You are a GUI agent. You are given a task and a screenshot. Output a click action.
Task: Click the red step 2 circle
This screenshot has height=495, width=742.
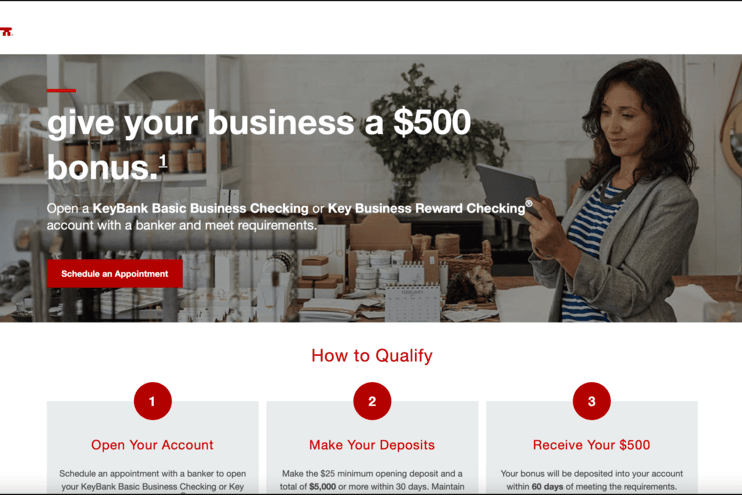pyautogui.click(x=372, y=401)
